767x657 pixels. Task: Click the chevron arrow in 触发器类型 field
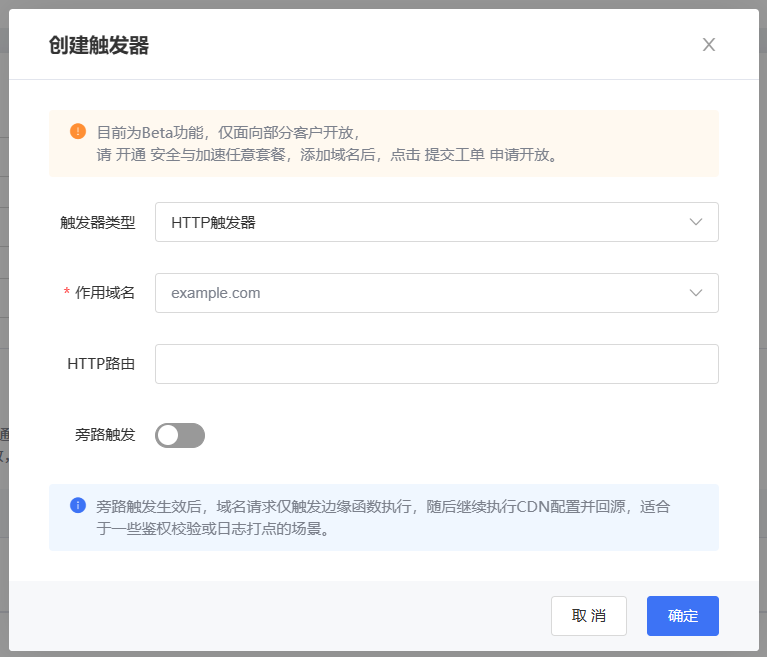(696, 222)
